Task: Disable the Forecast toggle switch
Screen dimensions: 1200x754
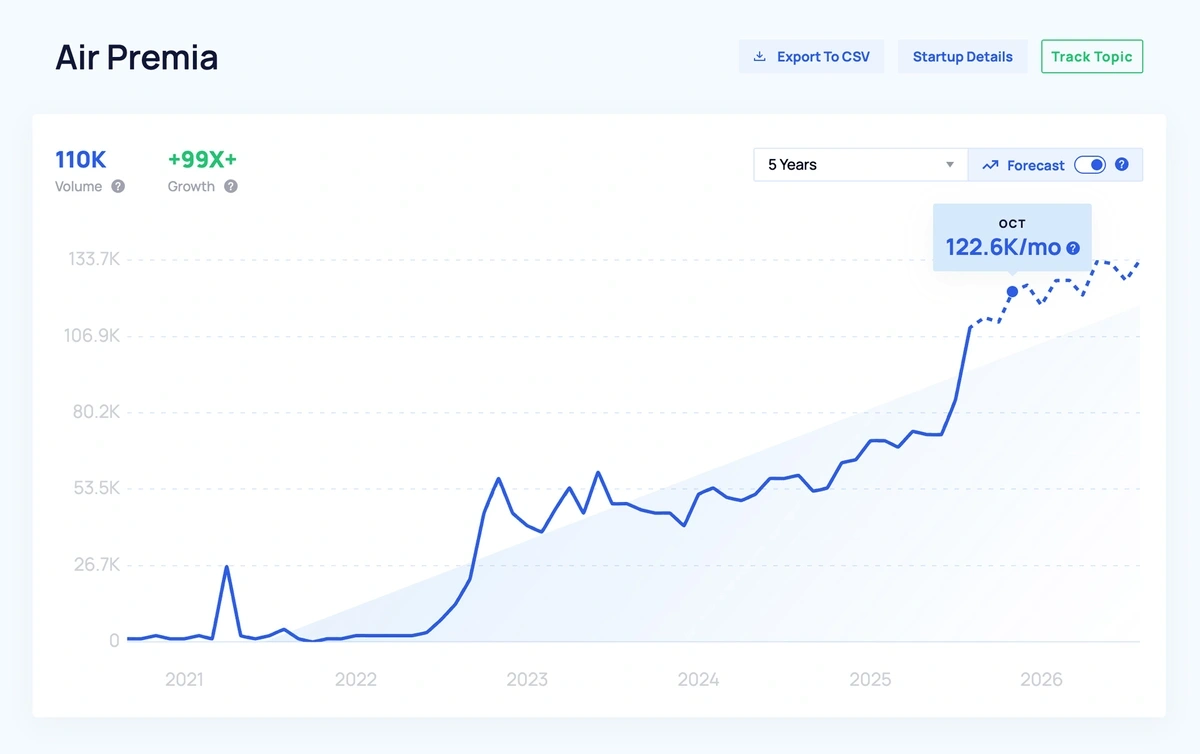Action: click(x=1090, y=164)
